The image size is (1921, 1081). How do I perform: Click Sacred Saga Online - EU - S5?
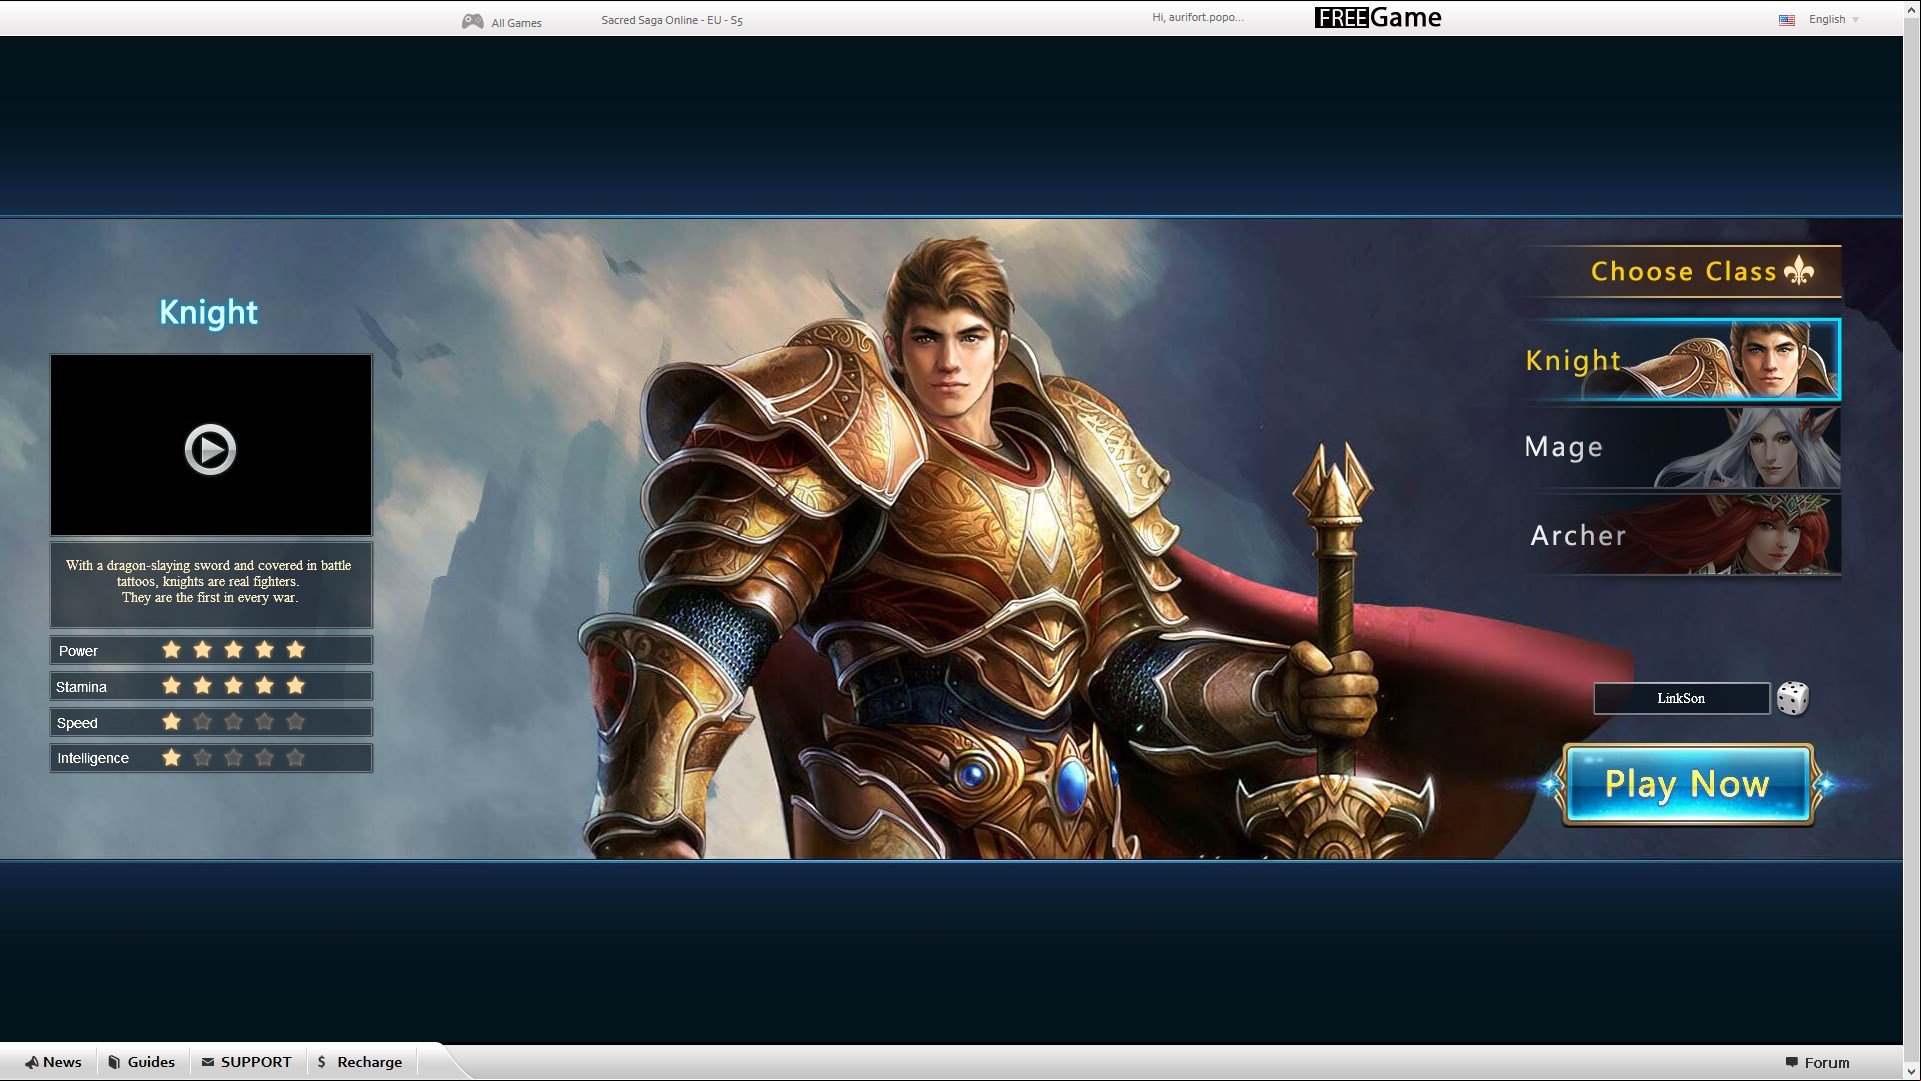click(672, 20)
